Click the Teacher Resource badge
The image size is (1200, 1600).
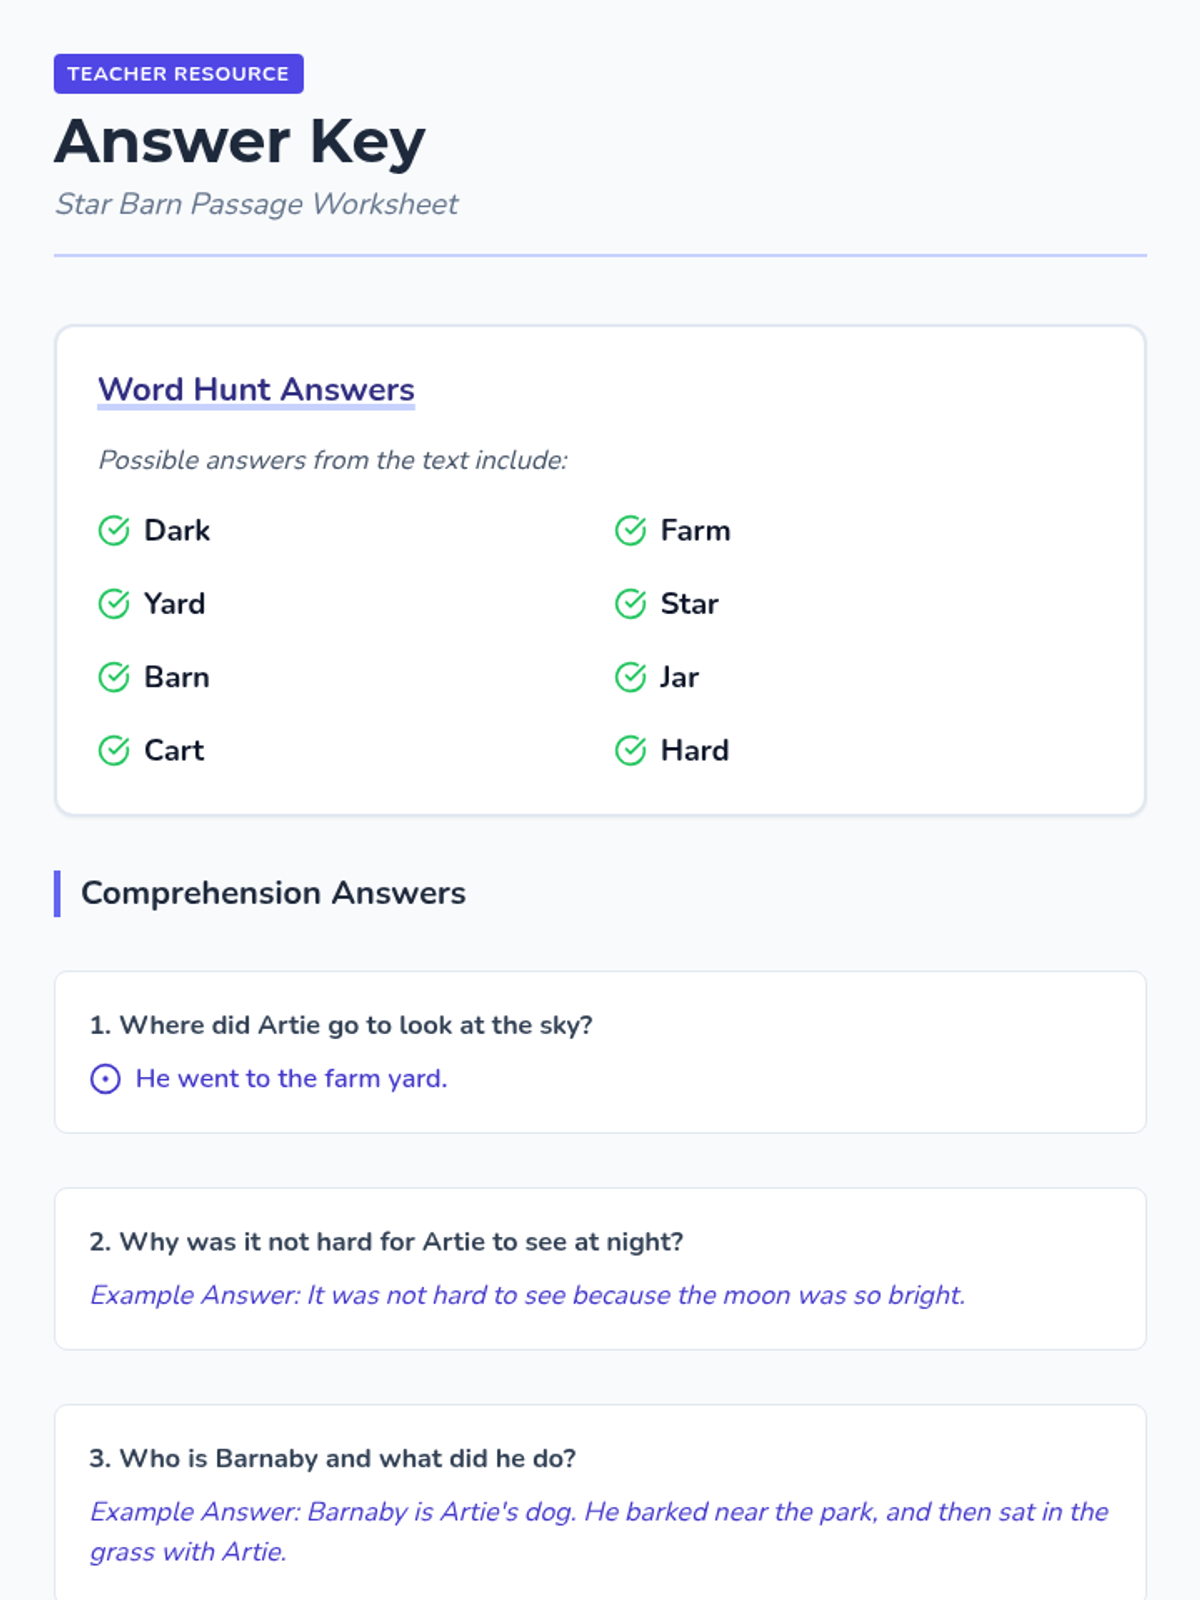click(178, 74)
